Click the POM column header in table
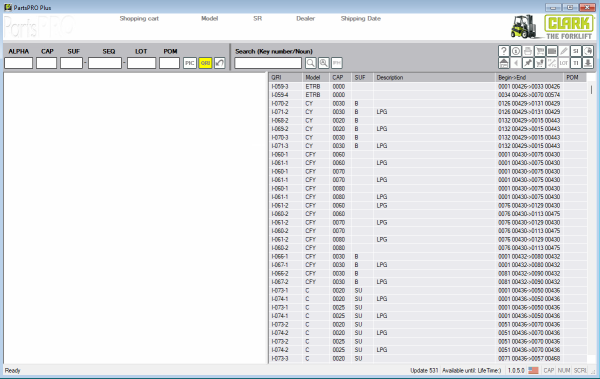The width and height of the screenshot is (600, 379). pos(575,77)
